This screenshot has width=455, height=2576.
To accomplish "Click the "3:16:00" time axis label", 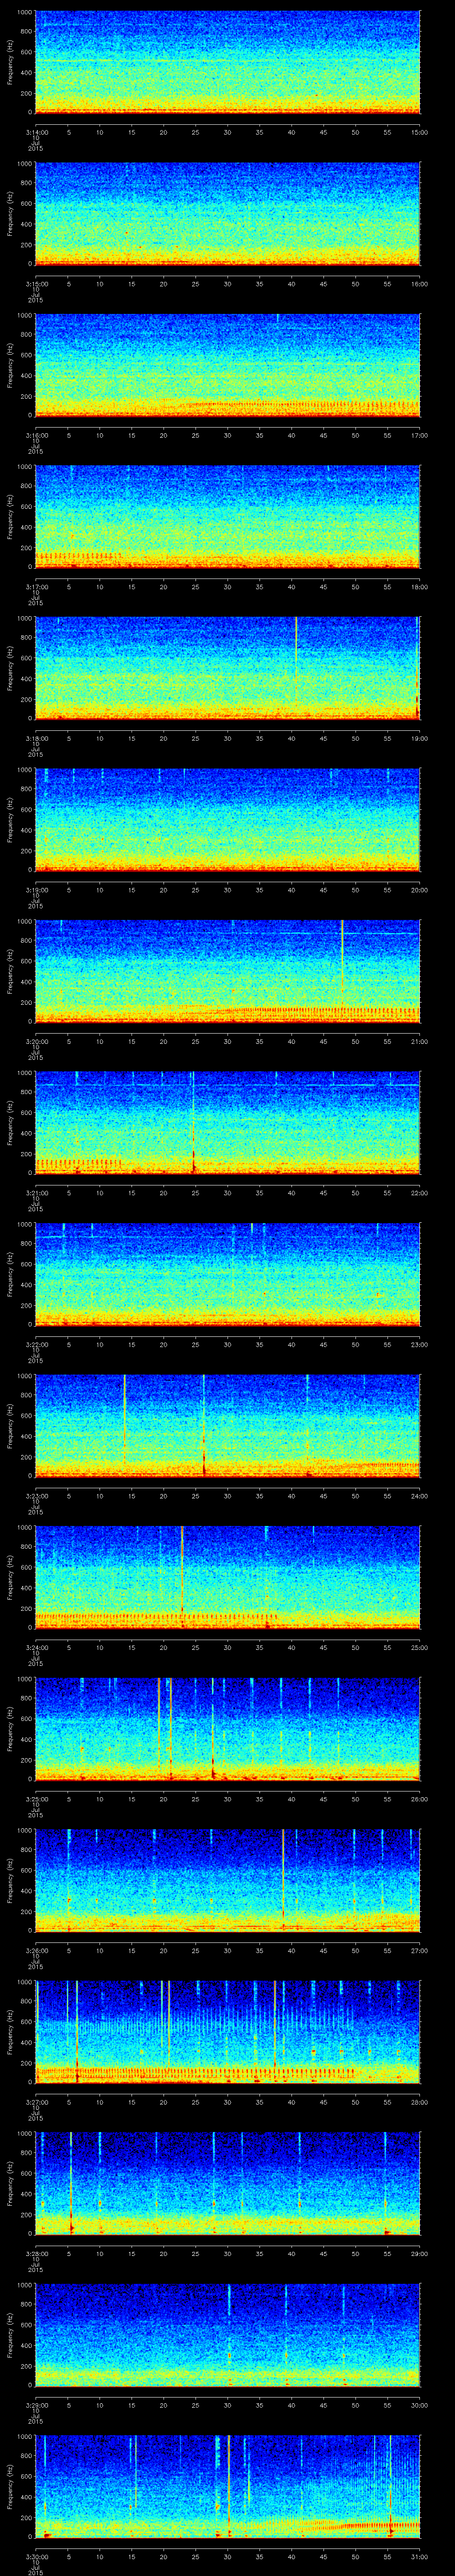I will (37, 435).
